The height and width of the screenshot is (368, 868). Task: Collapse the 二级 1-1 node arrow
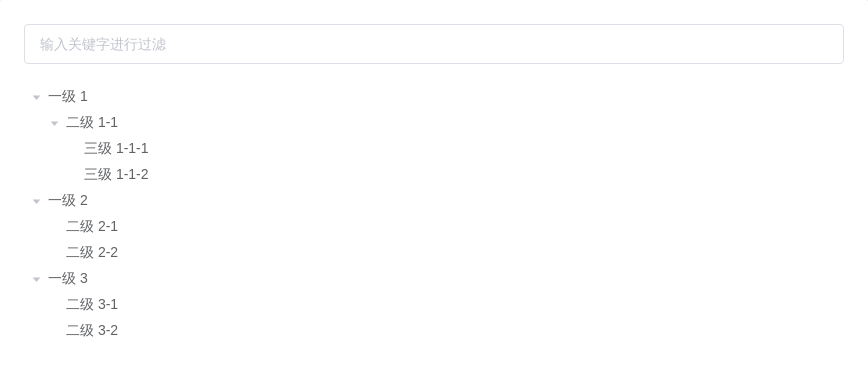(x=54, y=123)
